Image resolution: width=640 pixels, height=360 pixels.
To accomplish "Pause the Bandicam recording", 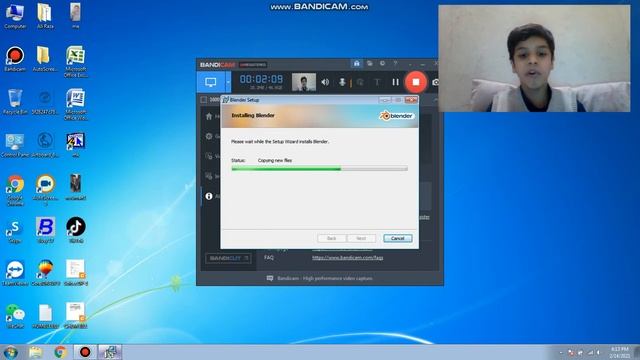I will click(x=395, y=82).
